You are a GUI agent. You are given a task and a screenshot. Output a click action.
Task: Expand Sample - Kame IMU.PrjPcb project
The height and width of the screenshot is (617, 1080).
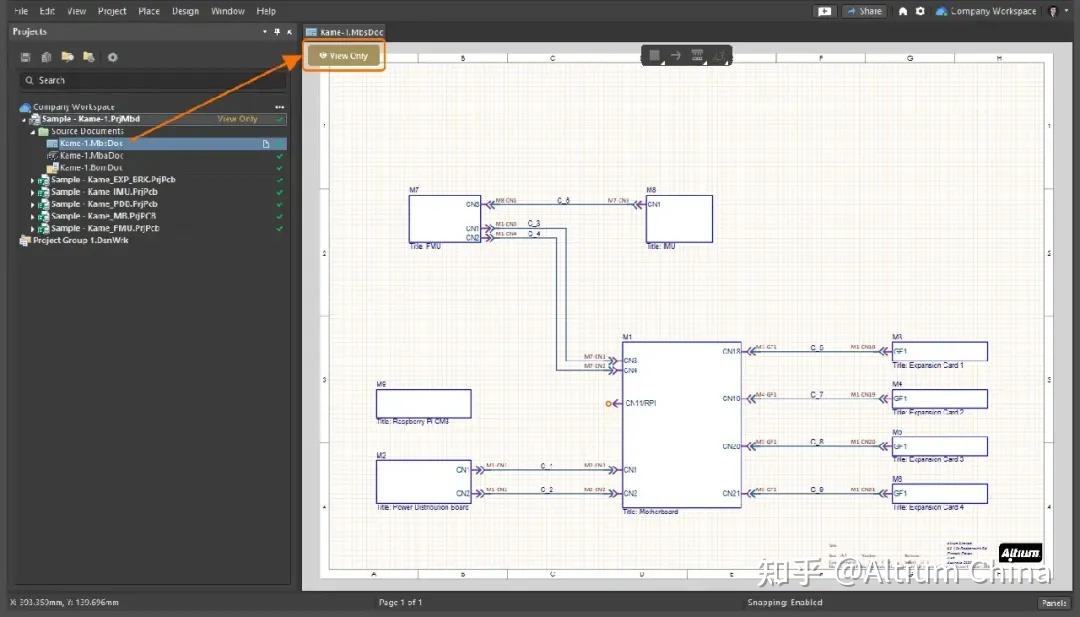pos(32,192)
